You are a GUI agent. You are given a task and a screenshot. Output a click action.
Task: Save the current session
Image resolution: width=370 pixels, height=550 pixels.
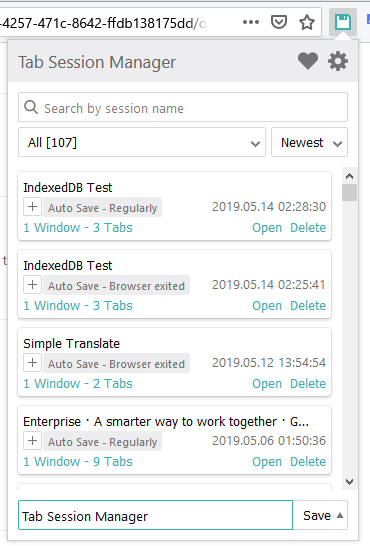(317, 515)
